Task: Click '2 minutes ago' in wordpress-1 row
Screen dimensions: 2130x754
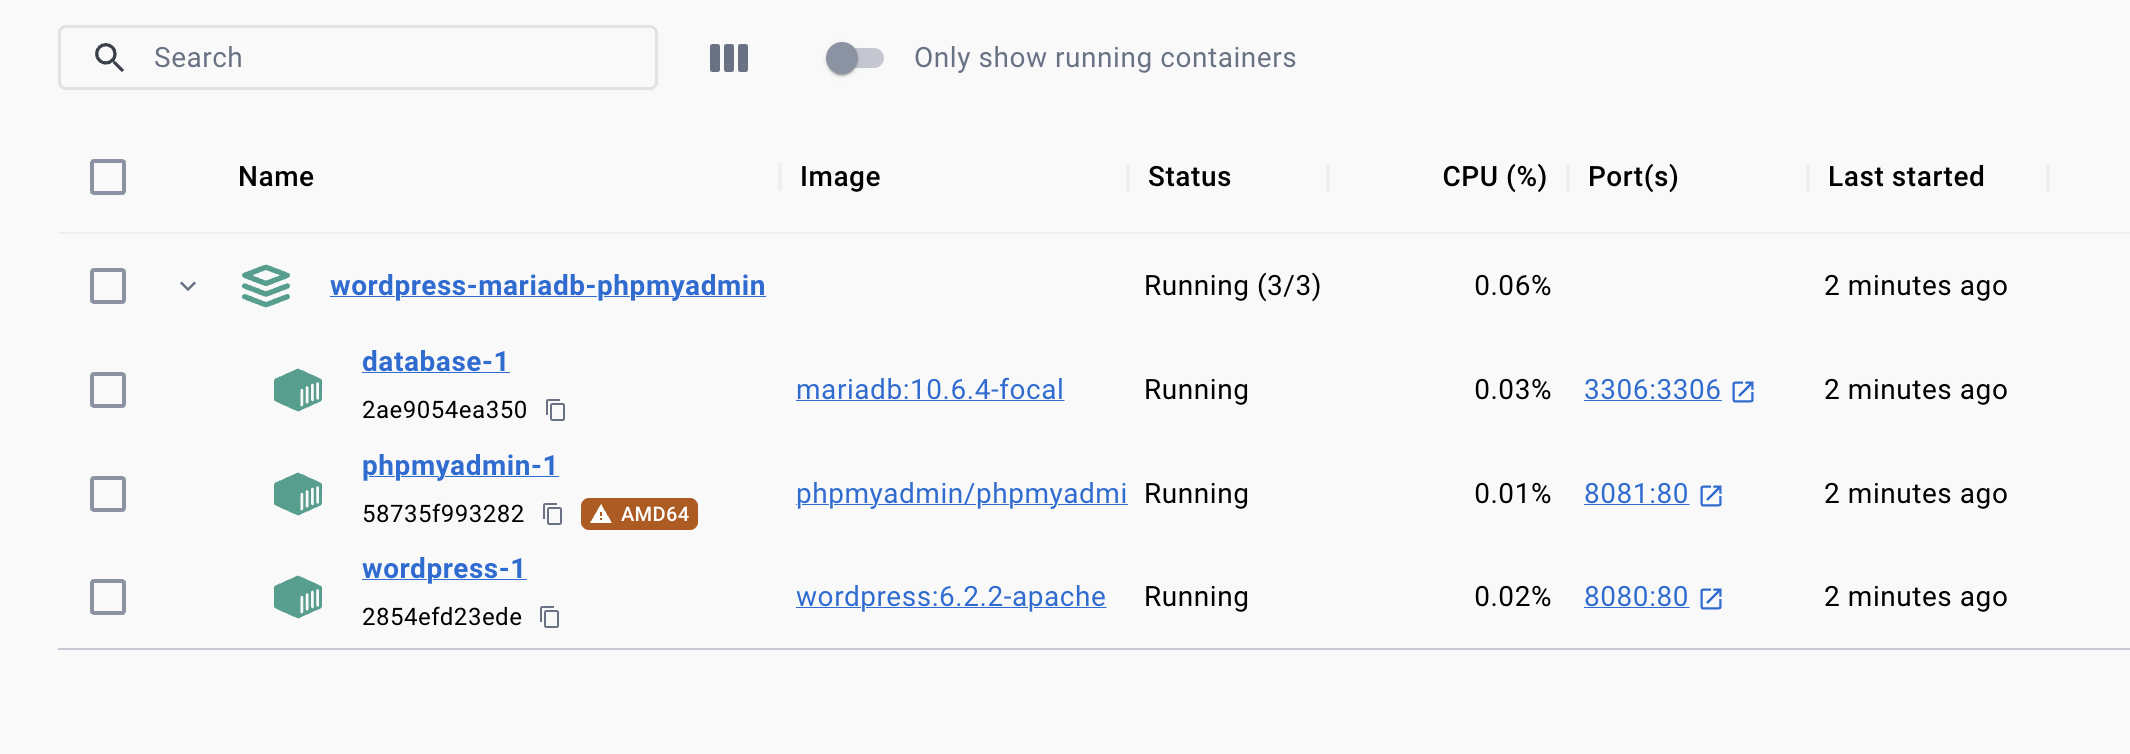Action: 1915,597
